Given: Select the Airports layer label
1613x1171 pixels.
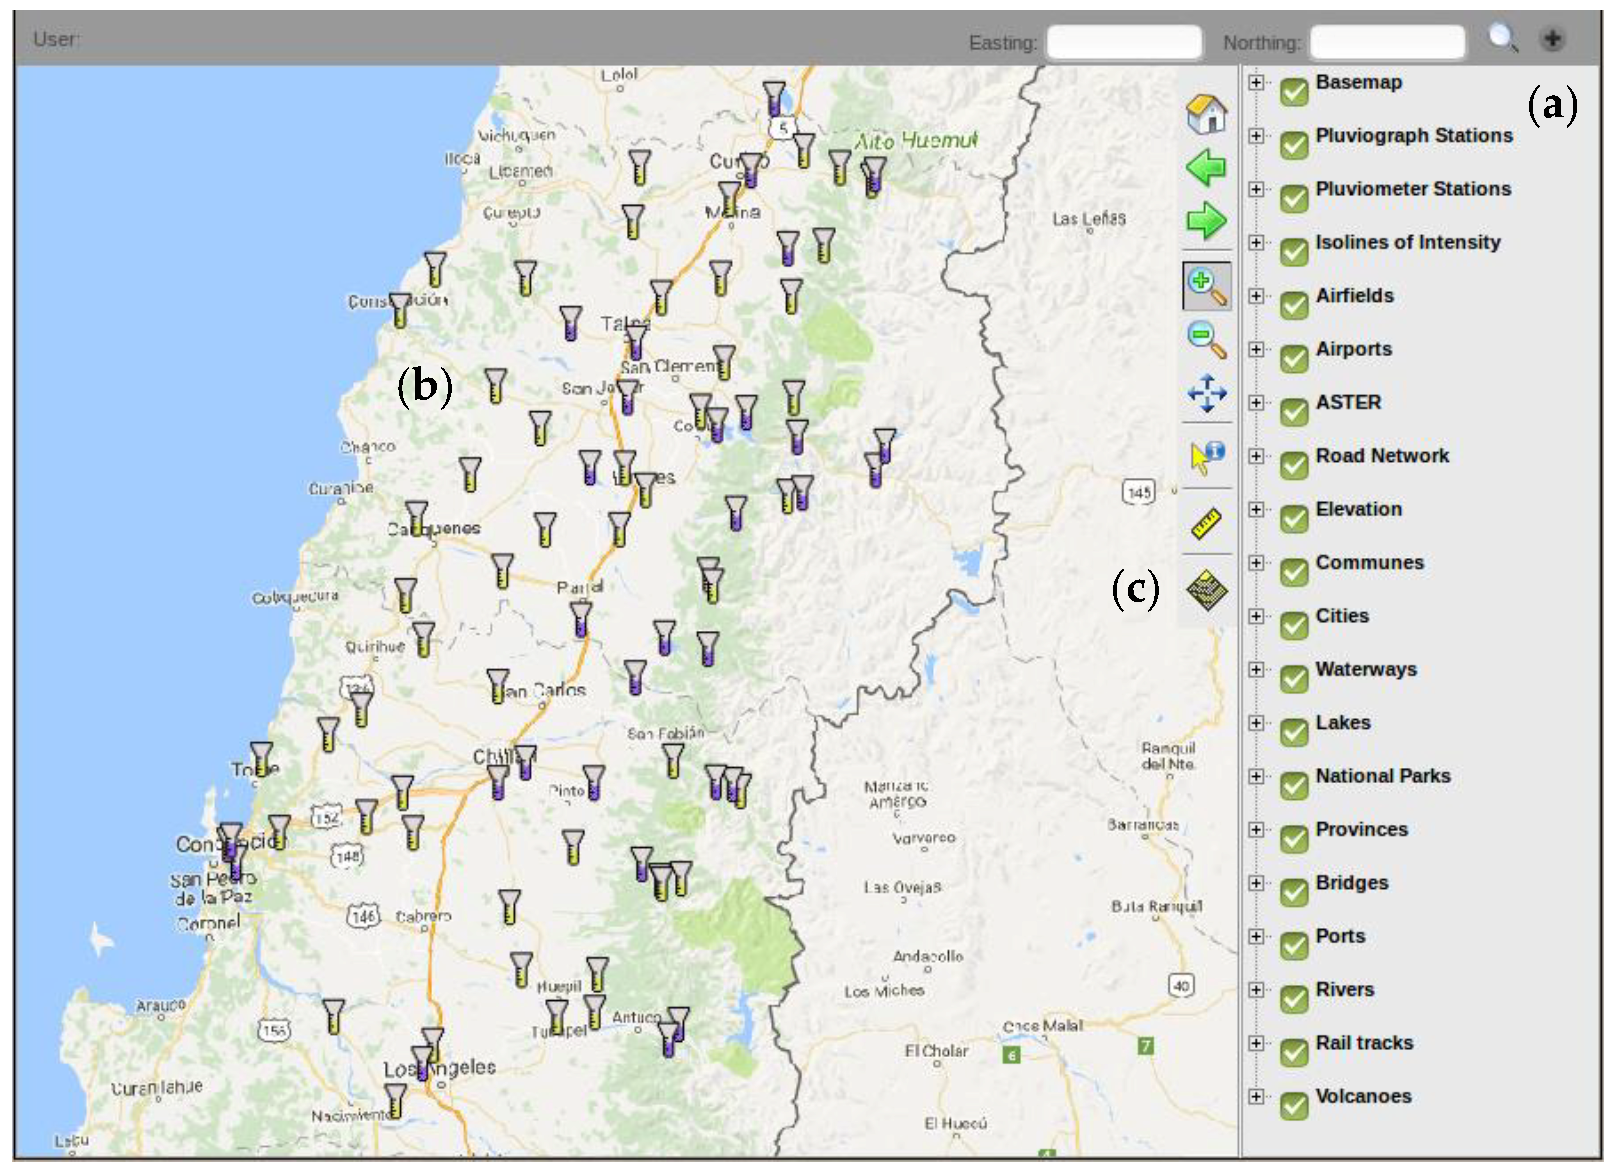Looking at the screenshot, I should 1353,349.
